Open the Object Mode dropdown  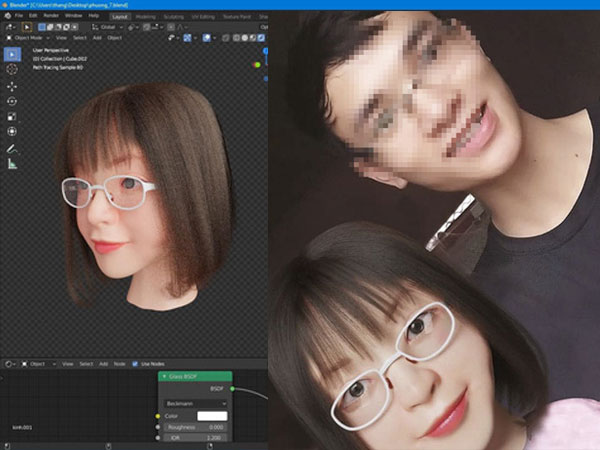(x=28, y=38)
